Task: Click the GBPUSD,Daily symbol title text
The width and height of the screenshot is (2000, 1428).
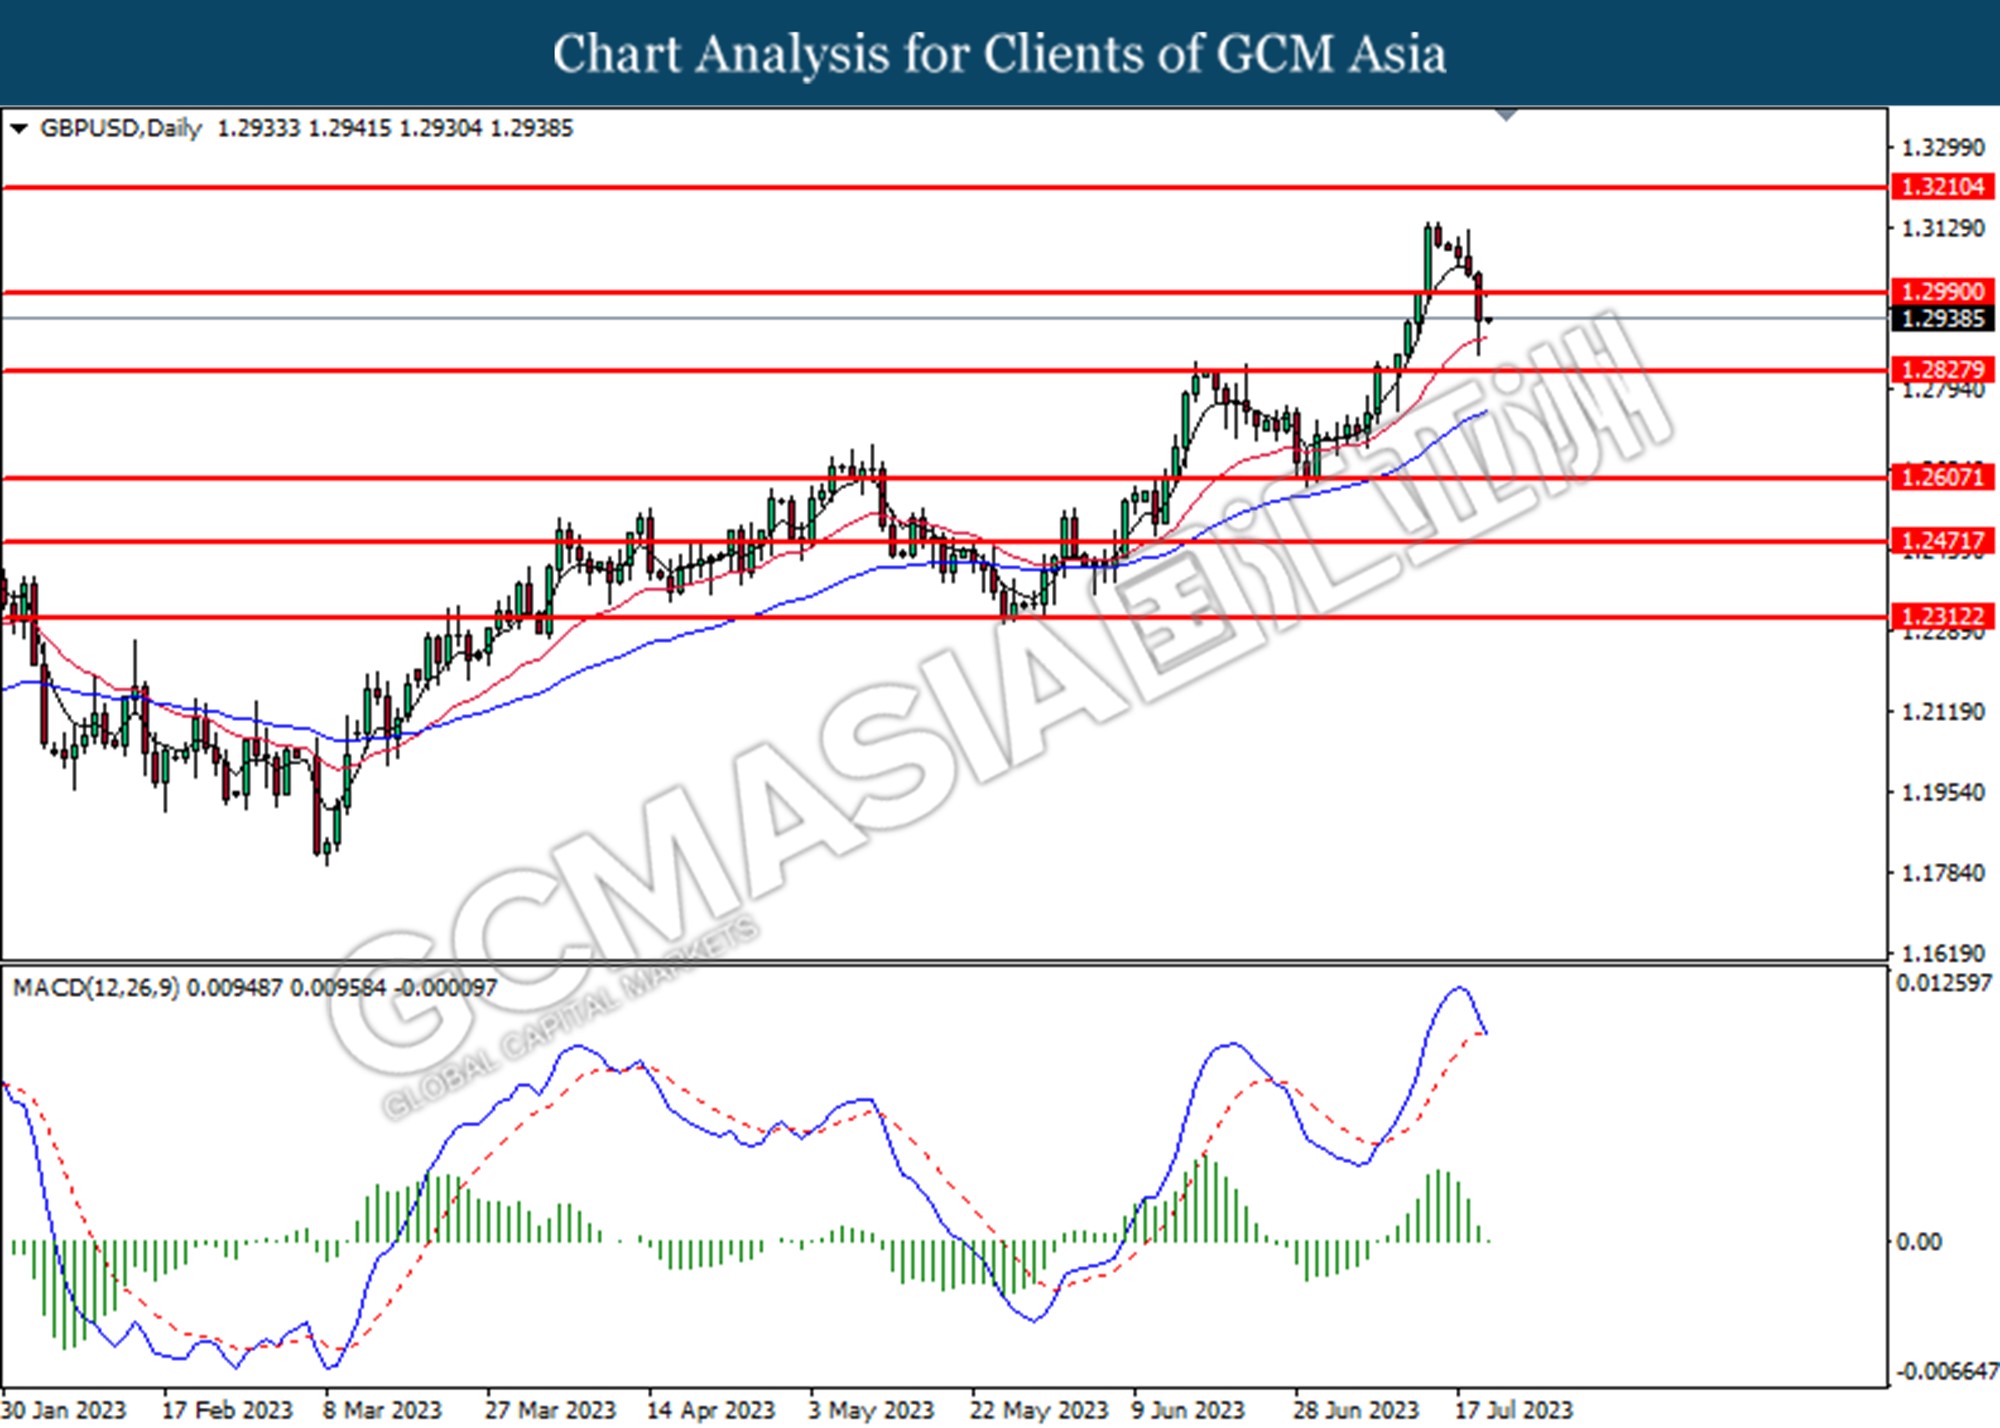Action: coord(121,129)
